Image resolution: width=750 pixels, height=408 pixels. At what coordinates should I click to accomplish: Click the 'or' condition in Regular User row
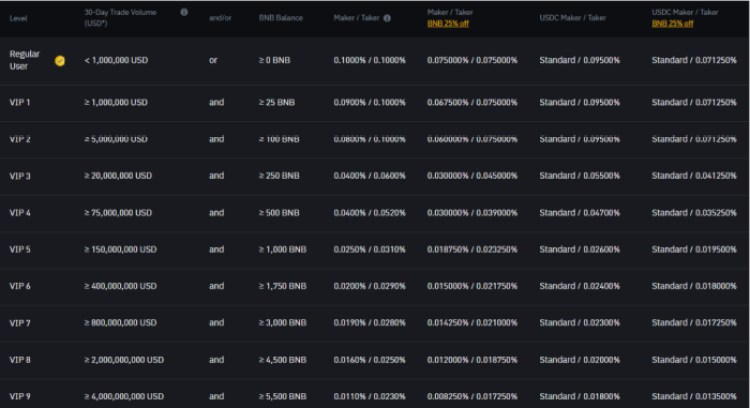213,60
